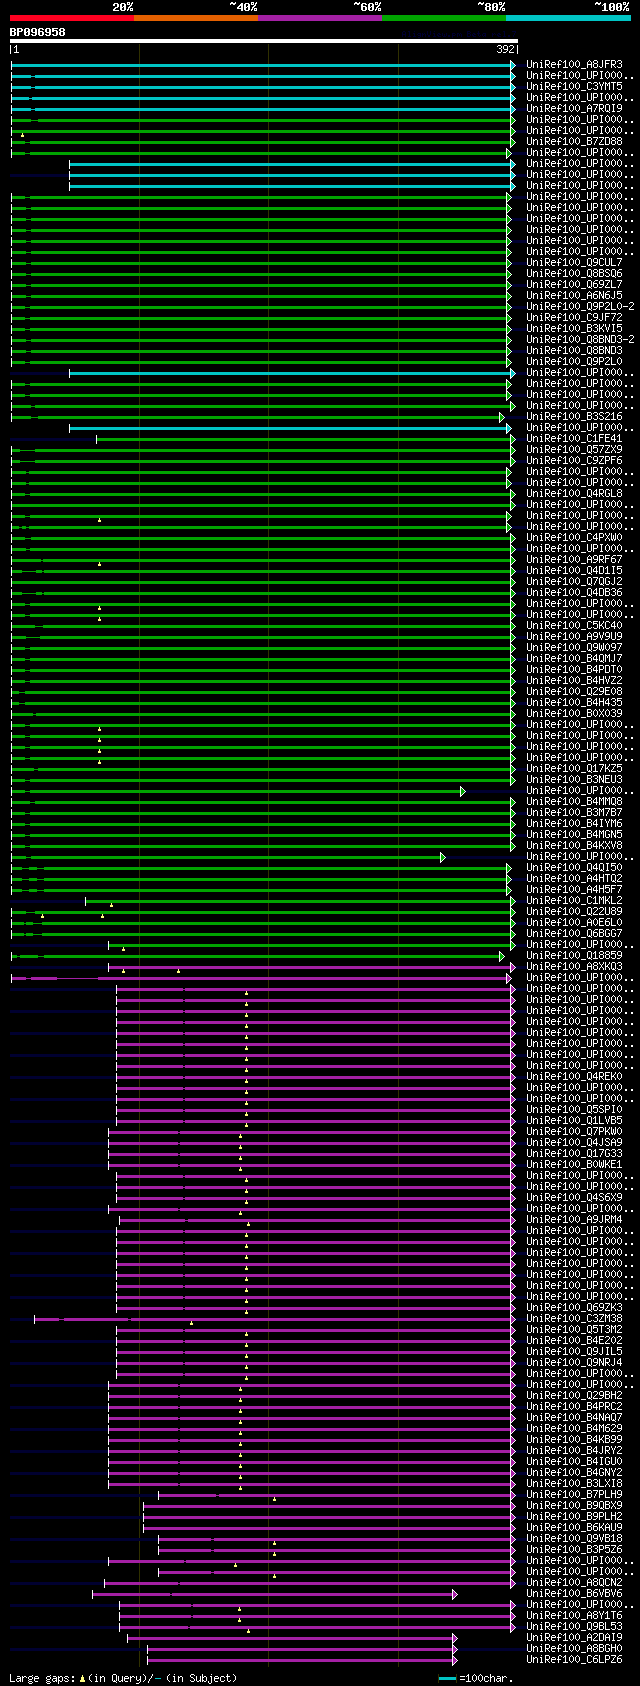This screenshot has height=1686, width=640.
Task: Select the UniRef100_B4MMQ8 label
Action: click(x=574, y=802)
